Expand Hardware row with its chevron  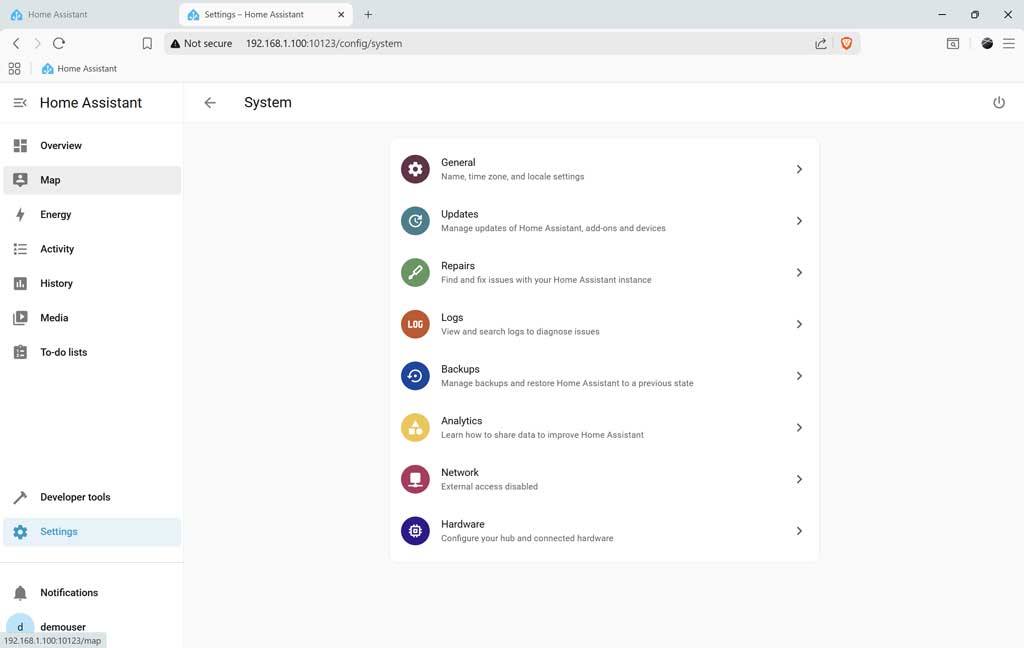[799, 530]
